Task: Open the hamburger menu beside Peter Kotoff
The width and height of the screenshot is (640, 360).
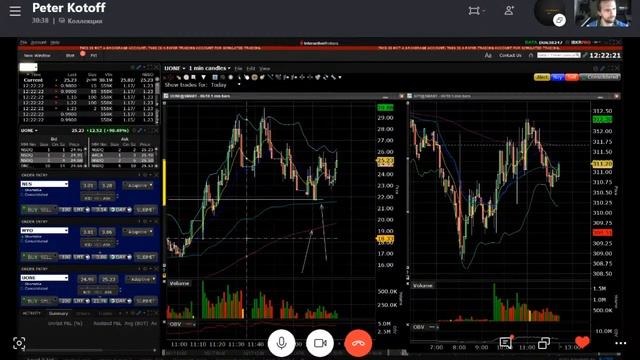Action: tap(15, 11)
